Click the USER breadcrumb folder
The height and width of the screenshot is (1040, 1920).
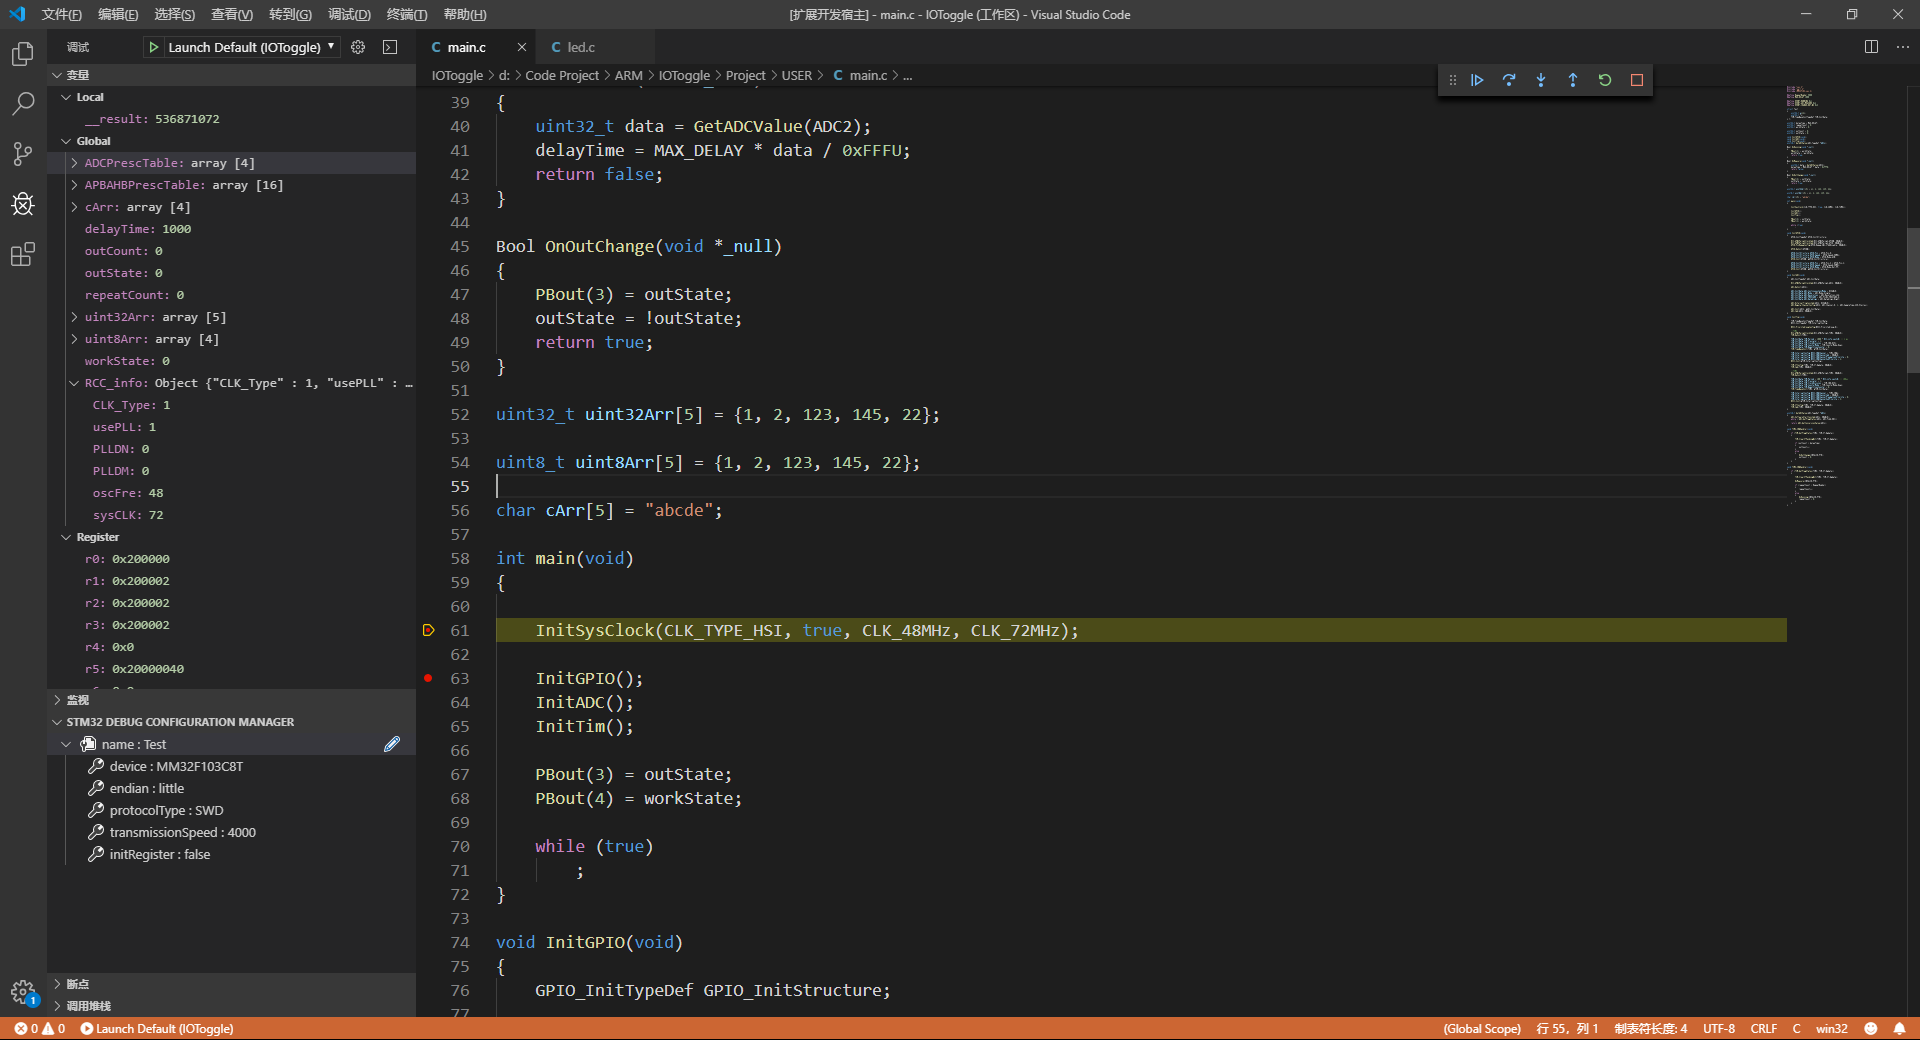797,75
